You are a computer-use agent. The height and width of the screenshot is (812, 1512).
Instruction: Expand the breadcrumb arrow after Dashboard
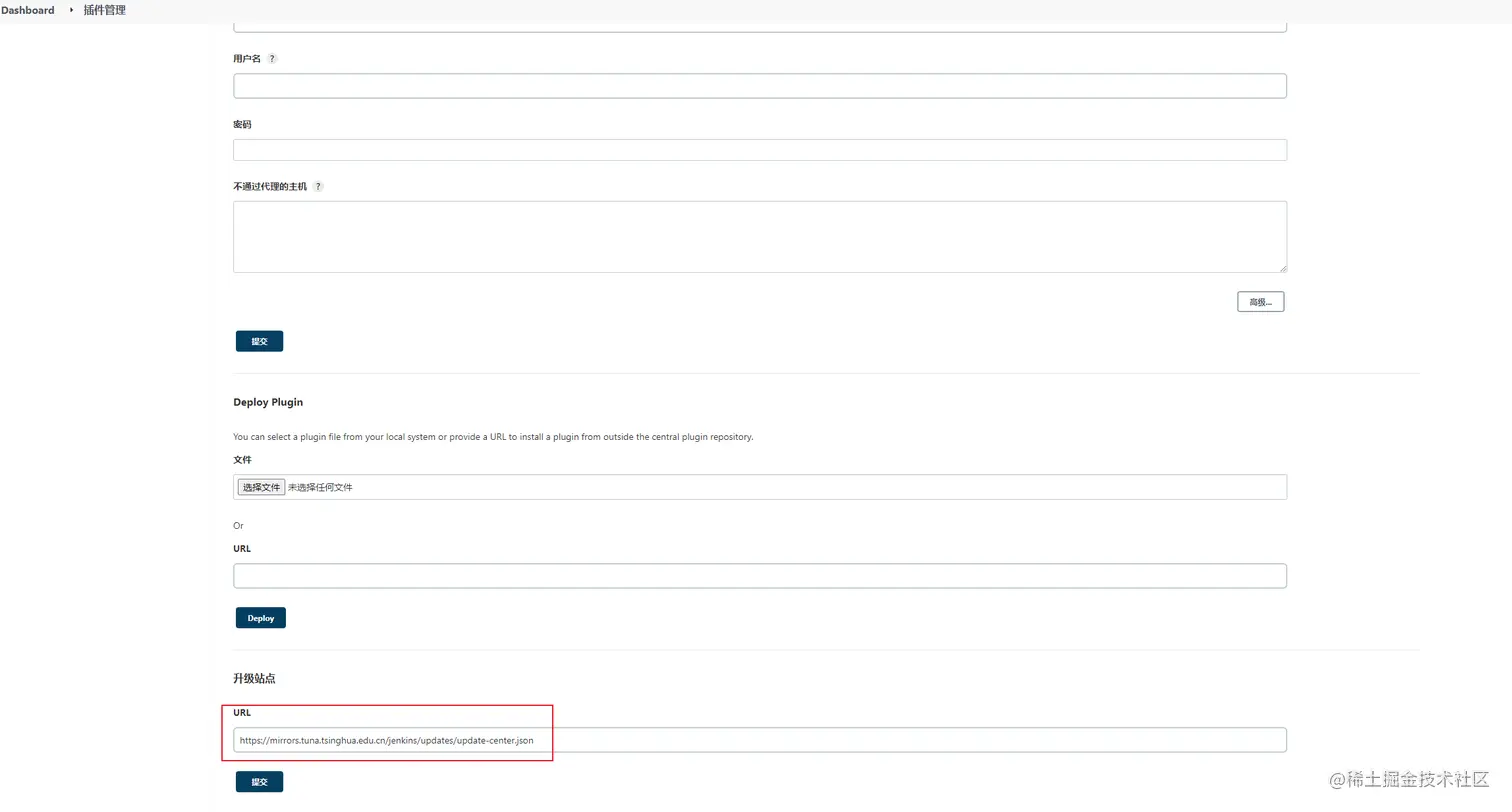(71, 10)
